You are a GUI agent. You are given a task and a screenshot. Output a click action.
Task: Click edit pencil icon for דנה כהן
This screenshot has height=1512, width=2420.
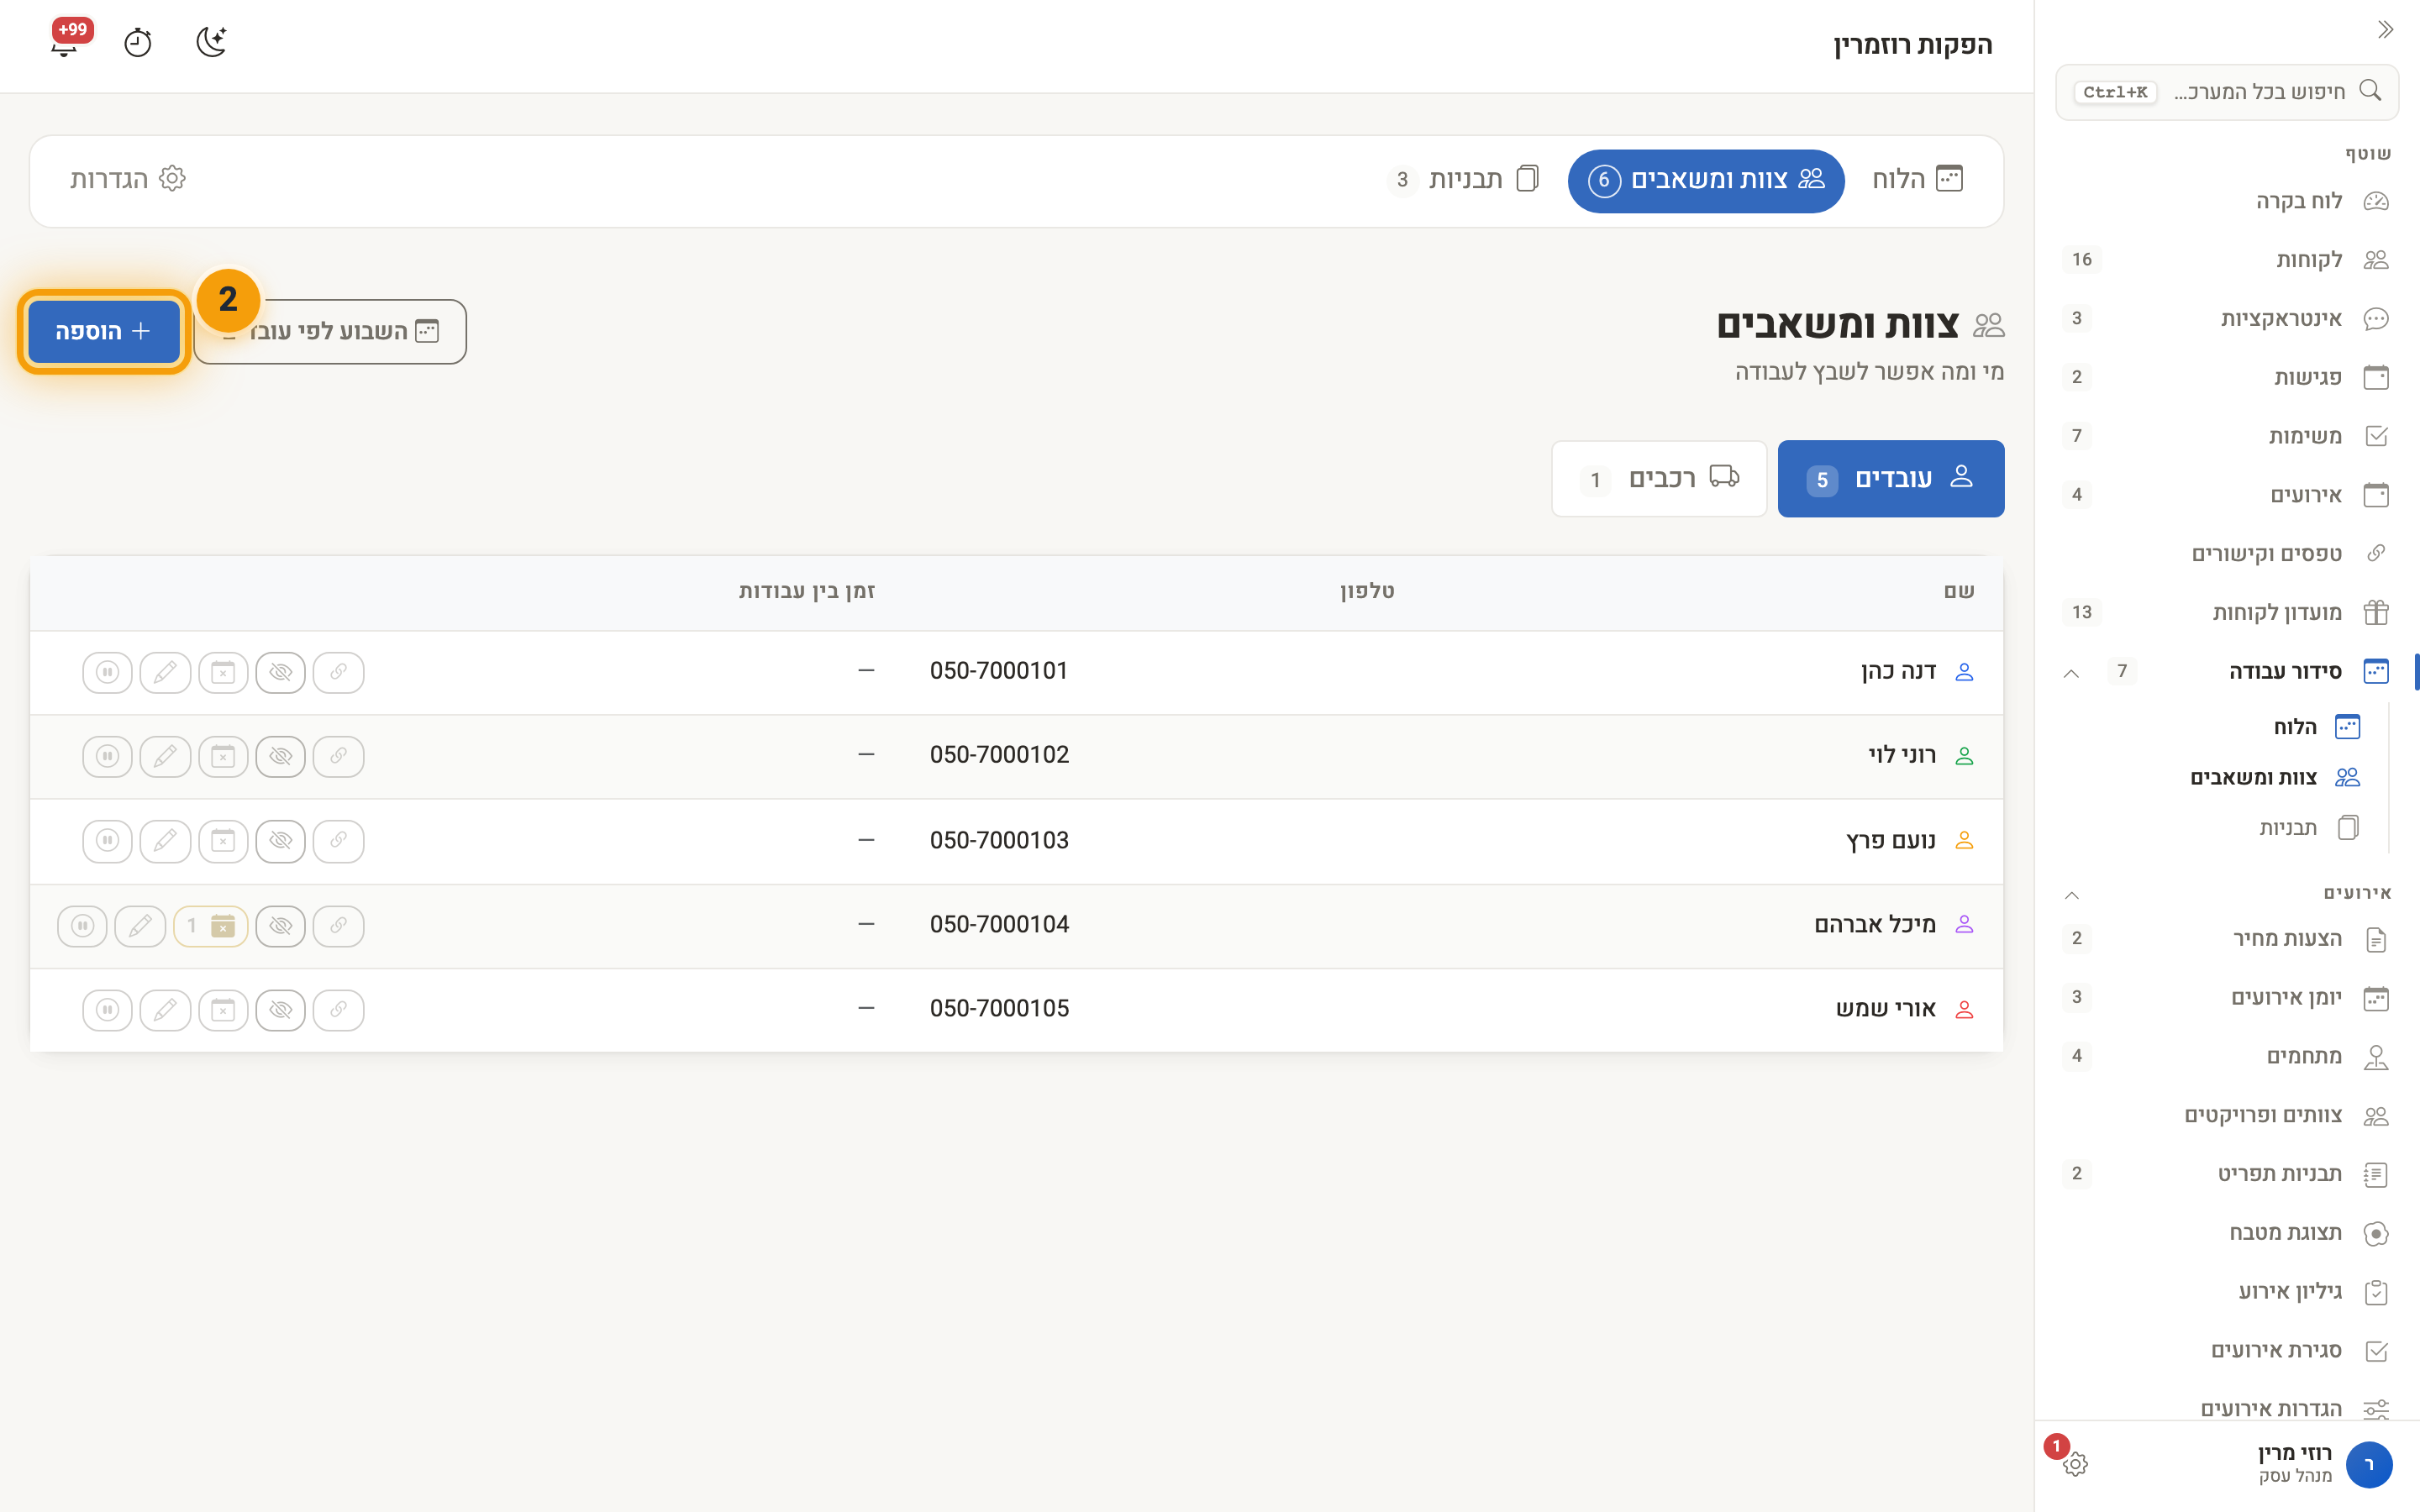click(x=165, y=672)
